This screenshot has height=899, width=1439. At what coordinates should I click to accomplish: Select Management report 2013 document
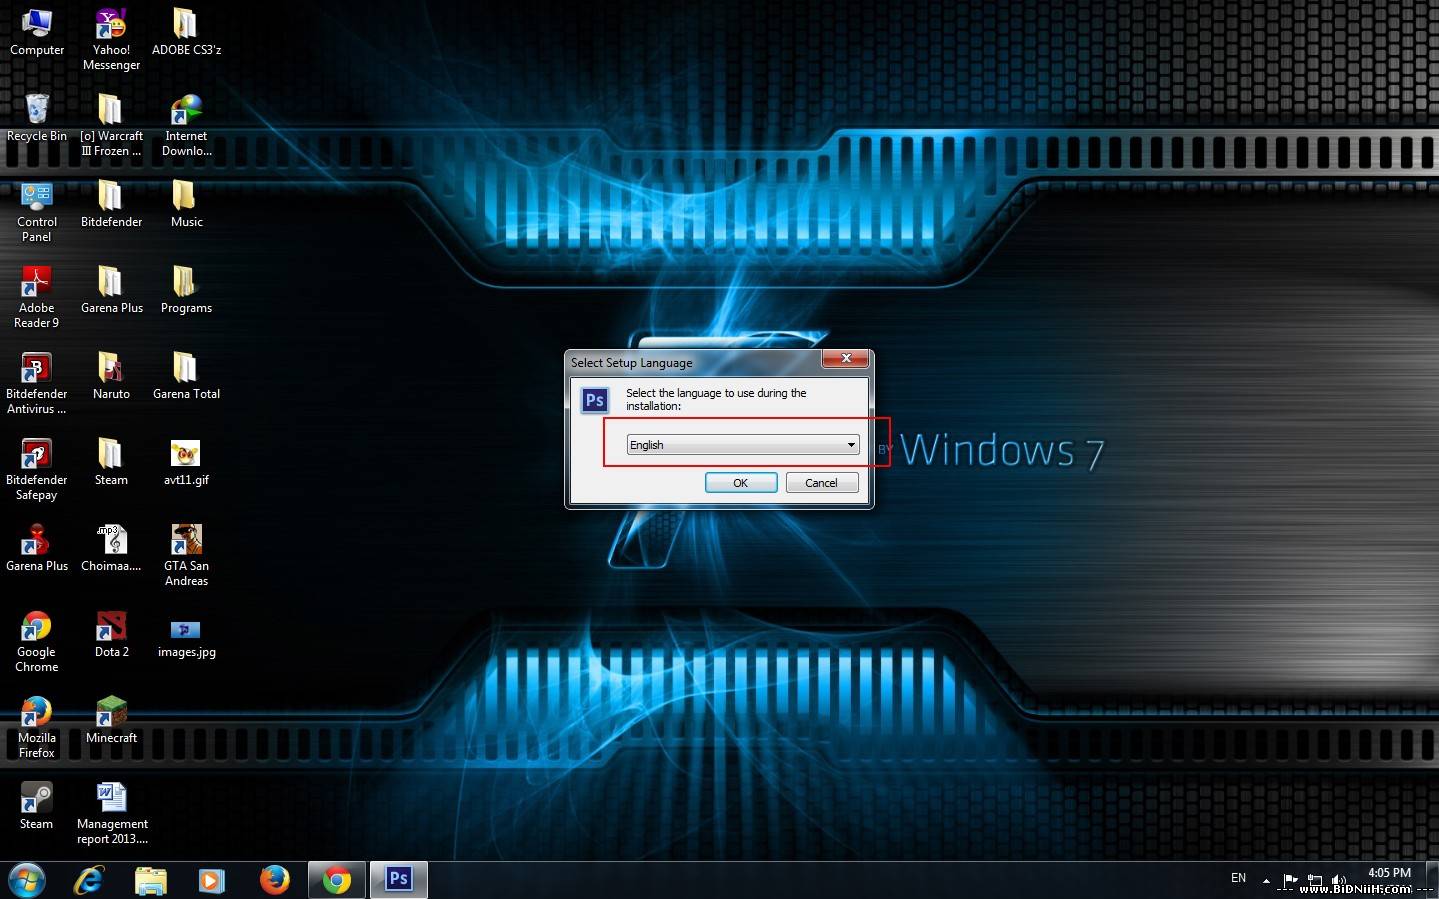click(x=111, y=813)
